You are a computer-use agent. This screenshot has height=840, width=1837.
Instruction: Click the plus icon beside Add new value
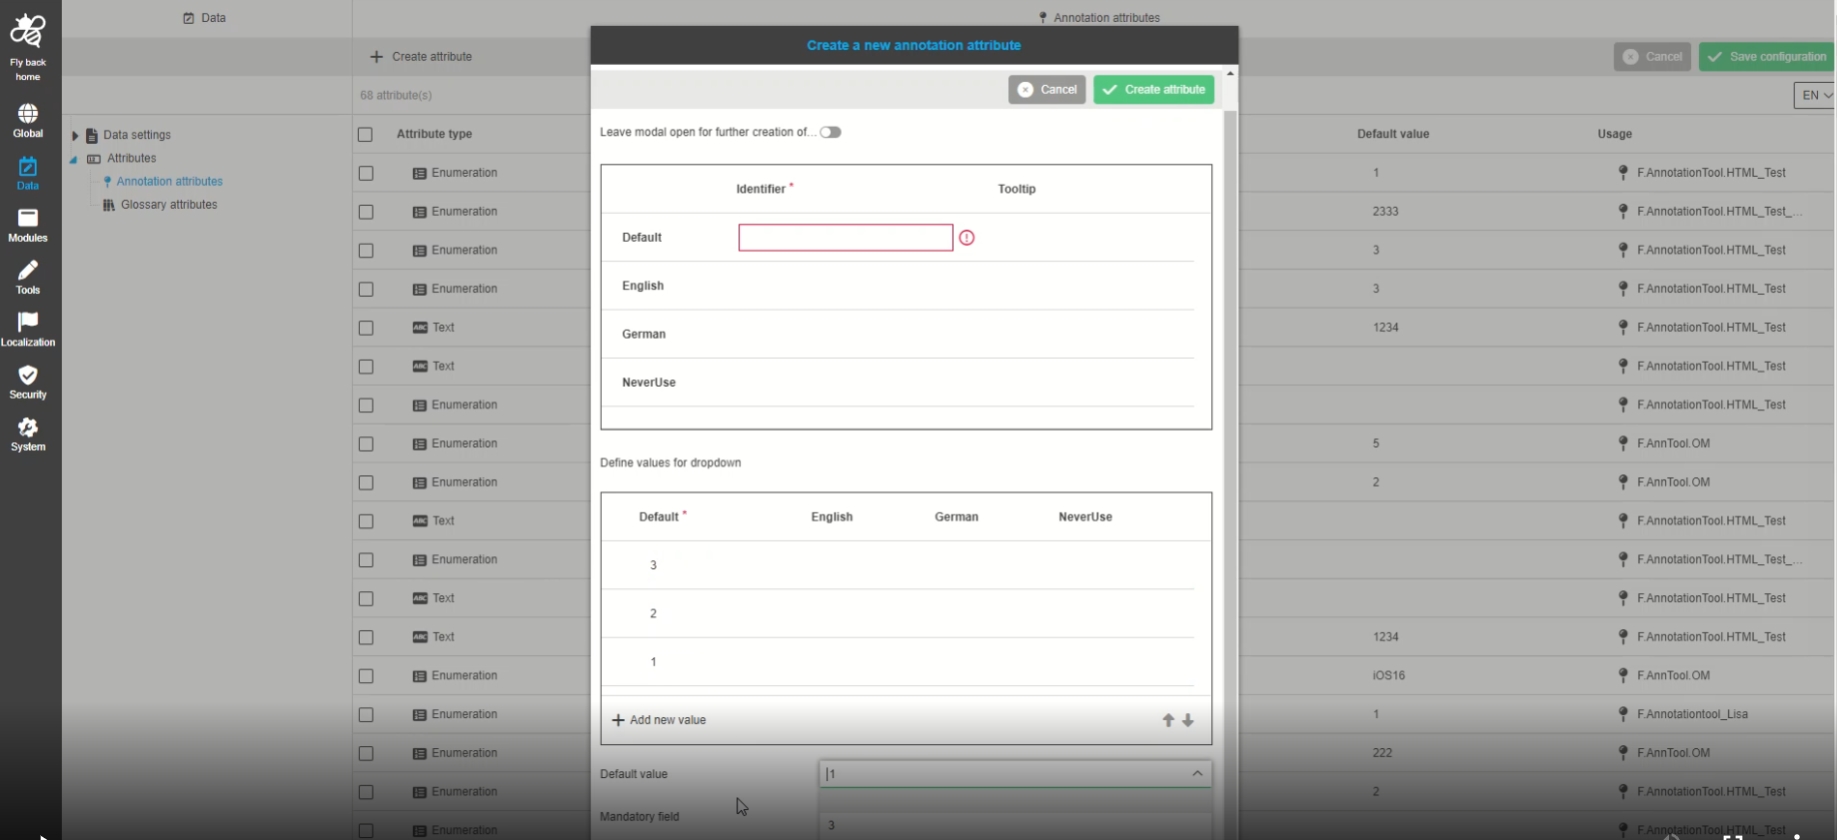pyautogui.click(x=618, y=720)
